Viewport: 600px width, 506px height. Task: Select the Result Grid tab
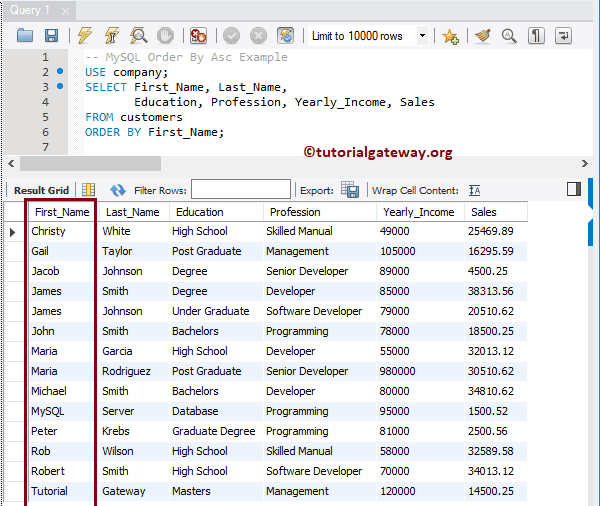coord(41,190)
